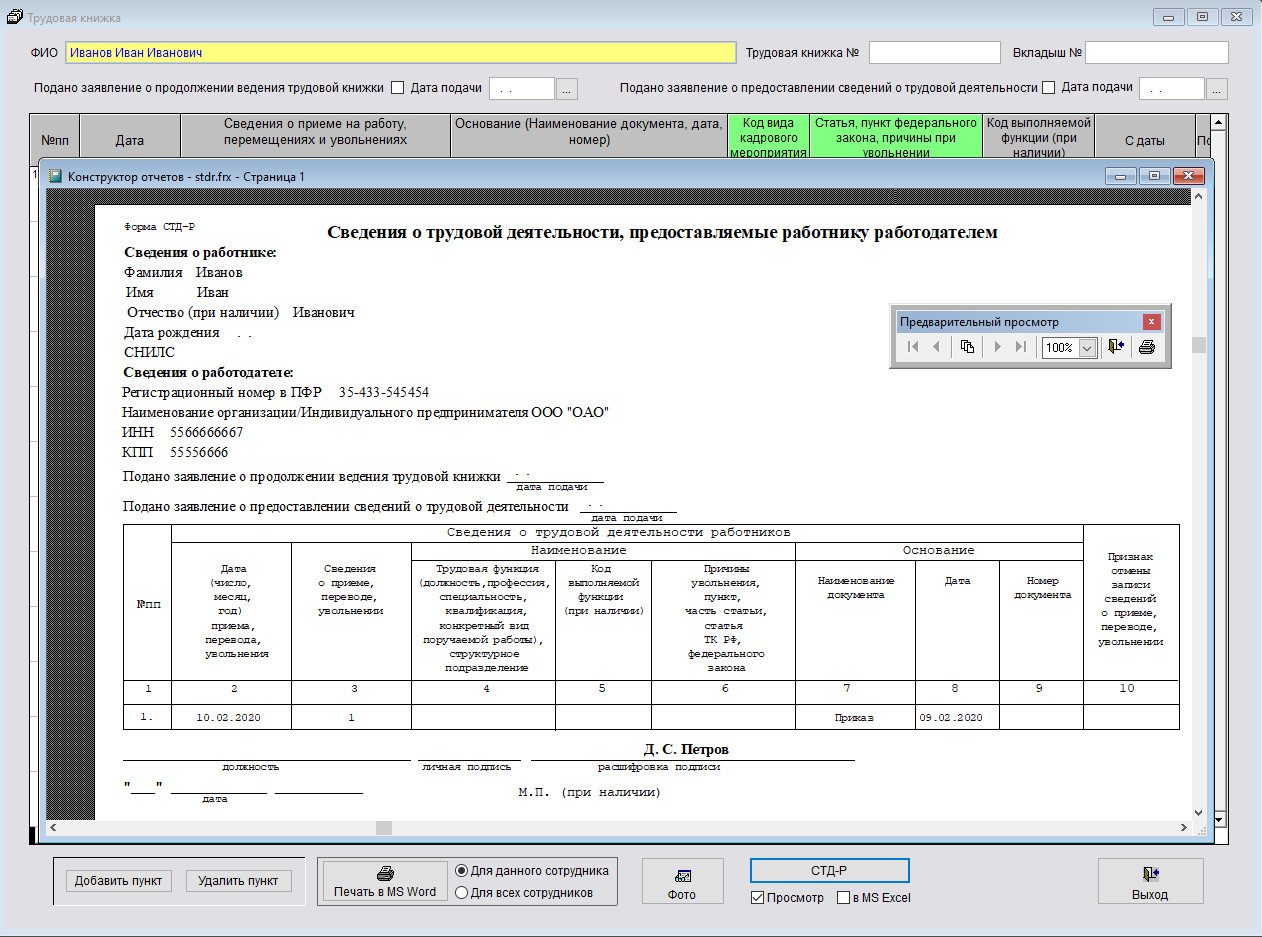Click the СТД-Р button
The image size is (1262, 937).
(829, 870)
